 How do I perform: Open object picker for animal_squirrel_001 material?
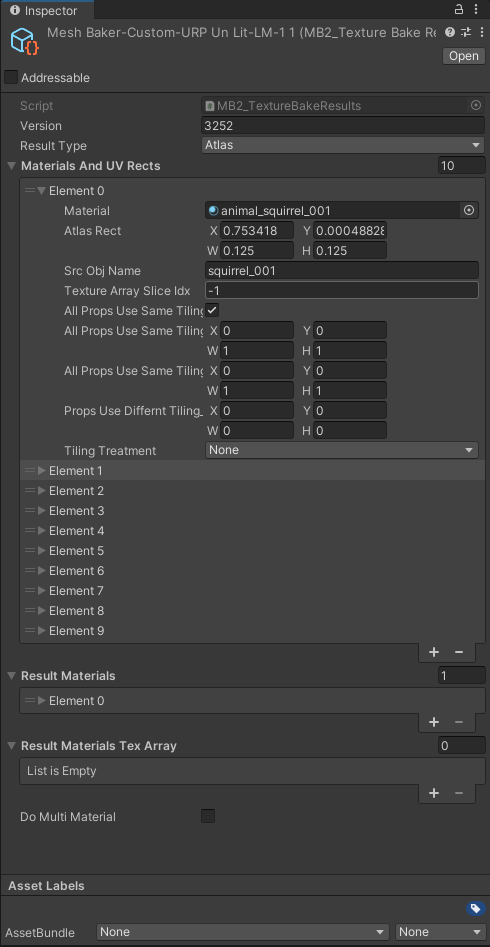(x=469, y=210)
